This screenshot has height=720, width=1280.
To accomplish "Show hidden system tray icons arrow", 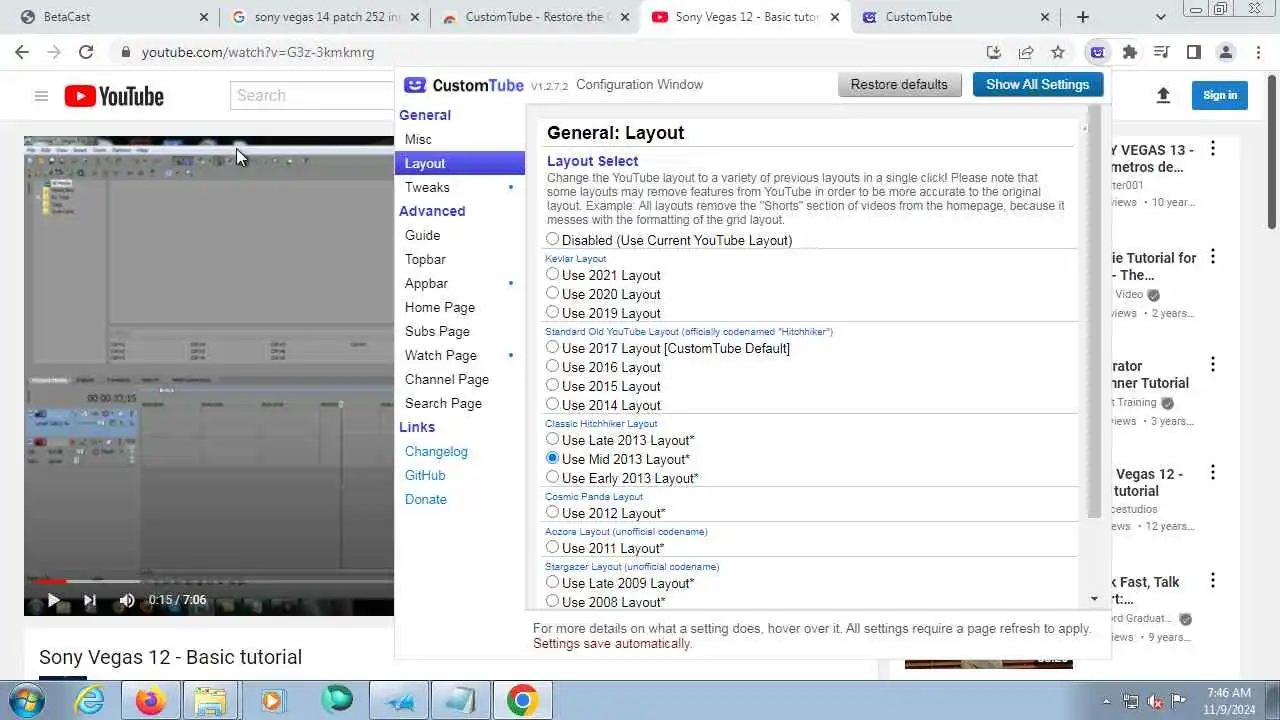I will pyautogui.click(x=1106, y=701).
